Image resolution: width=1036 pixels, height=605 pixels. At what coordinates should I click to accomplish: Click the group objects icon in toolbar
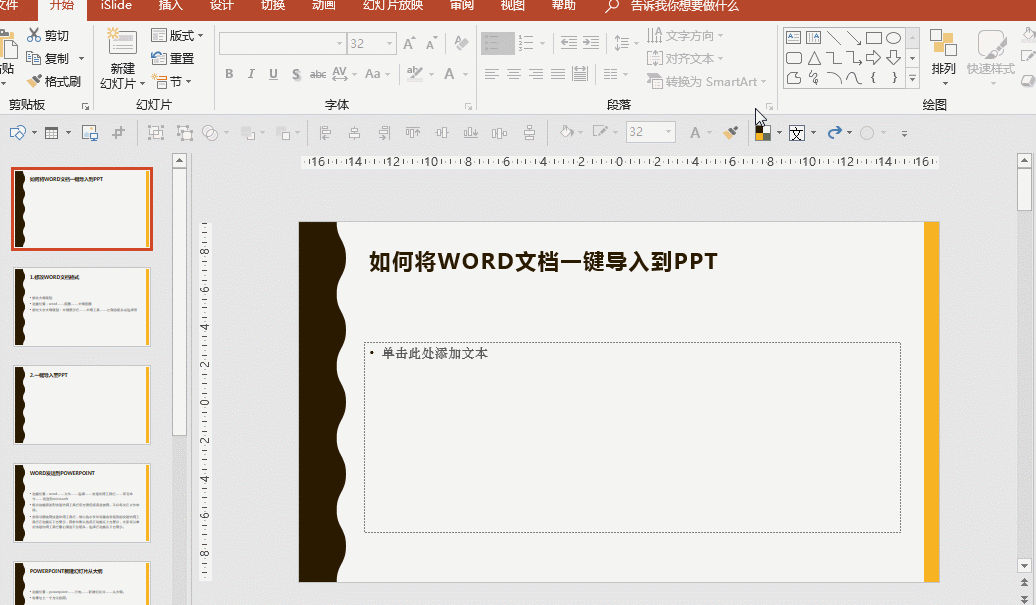click(156, 133)
